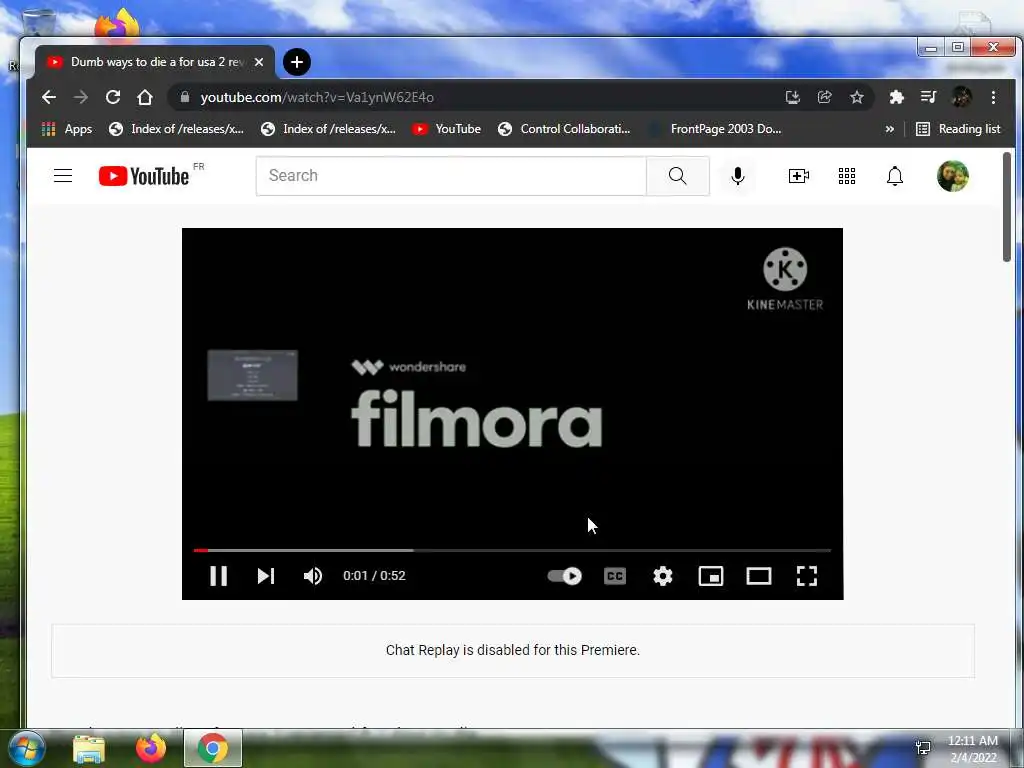1024x768 pixels.
Task: Open notifications bell
Action: 895,176
